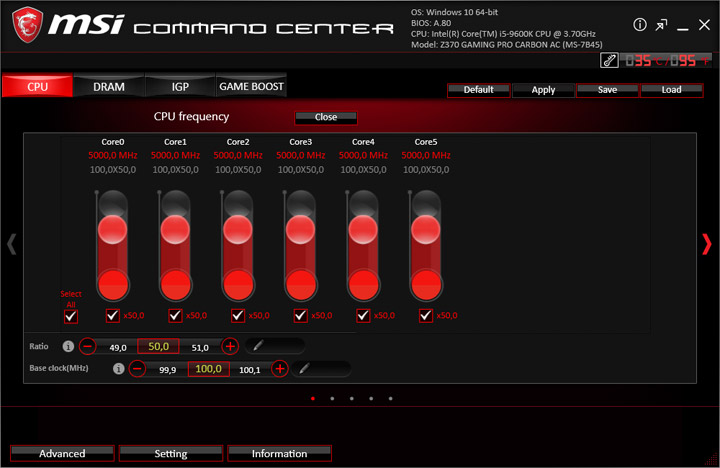Load a saved profile
This screenshot has width=720, height=468.
671,90
